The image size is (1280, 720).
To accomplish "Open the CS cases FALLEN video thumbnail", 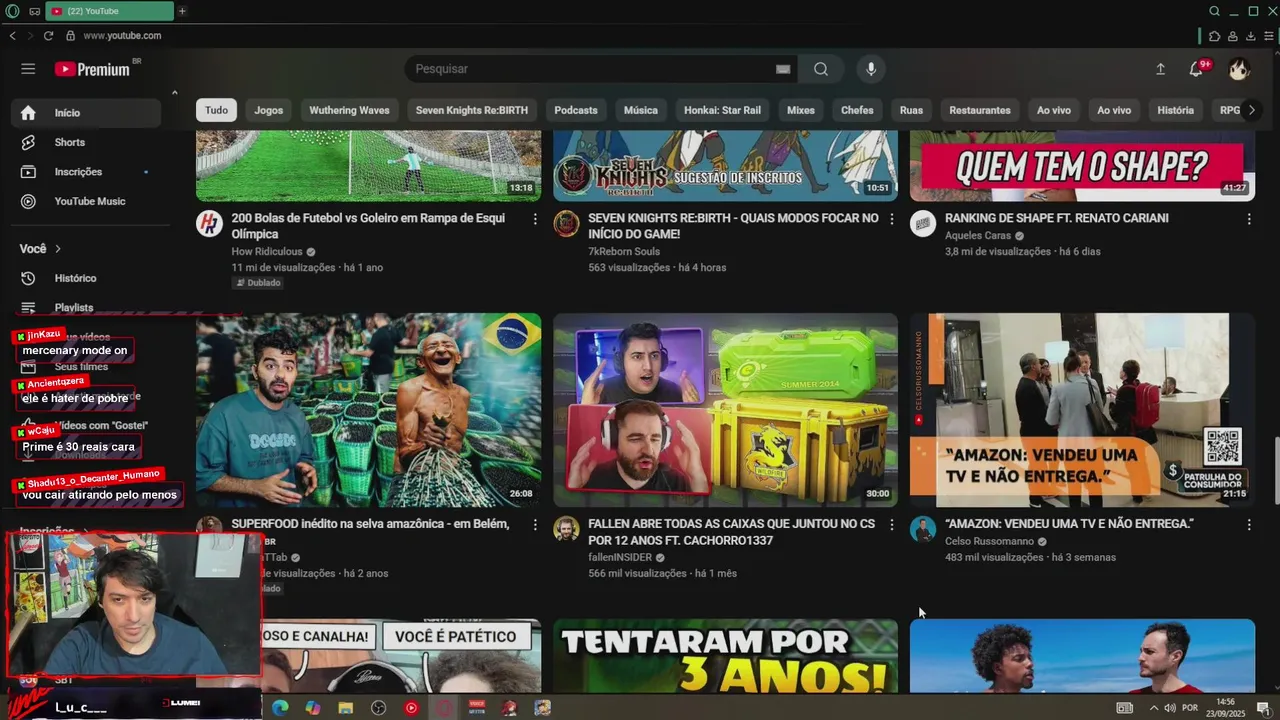I will click(725, 410).
